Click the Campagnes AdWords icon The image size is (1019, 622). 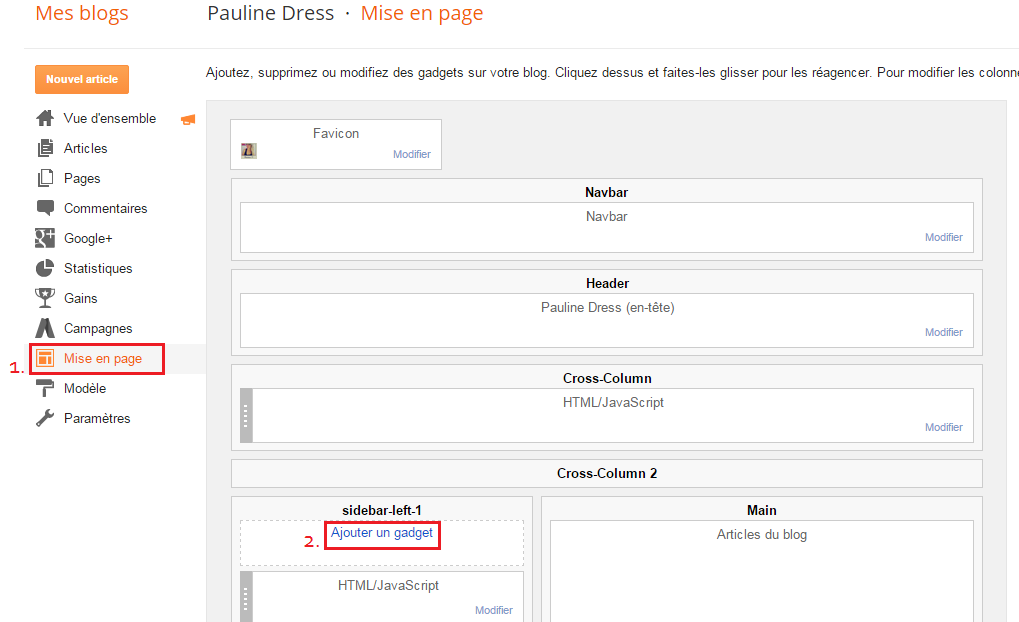(45, 328)
